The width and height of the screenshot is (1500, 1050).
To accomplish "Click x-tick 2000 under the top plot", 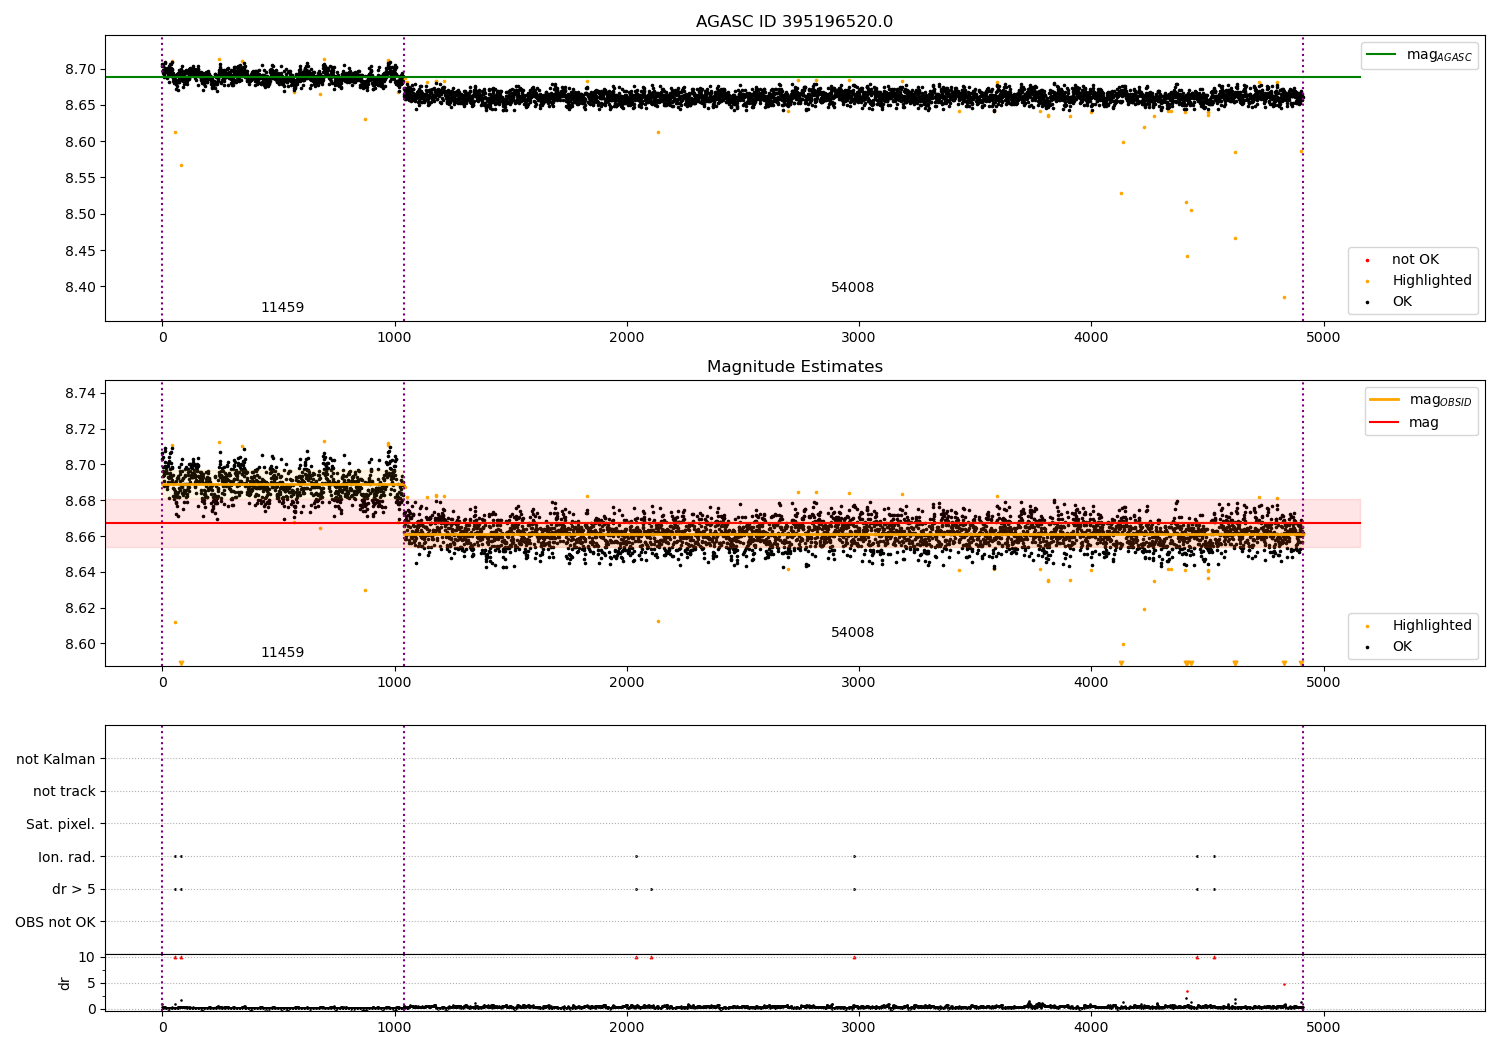I will point(627,338).
